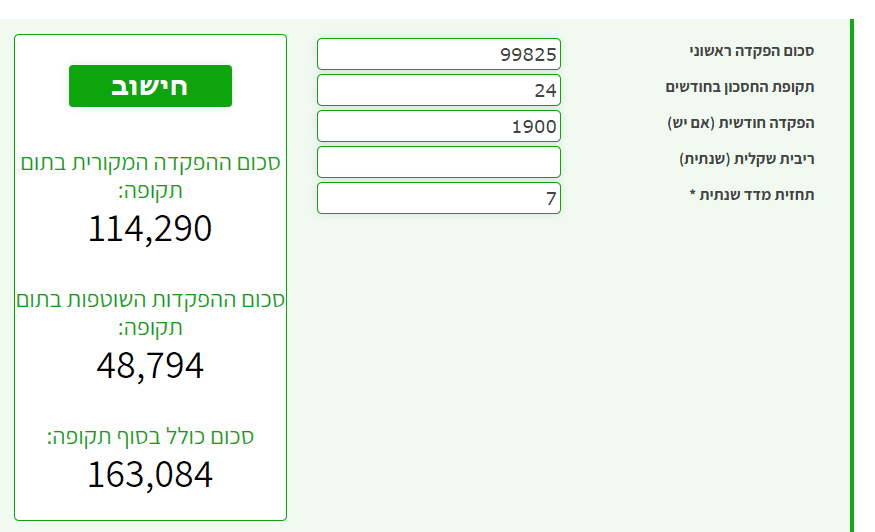Click the total result value 163,084

pyautogui.click(x=150, y=474)
